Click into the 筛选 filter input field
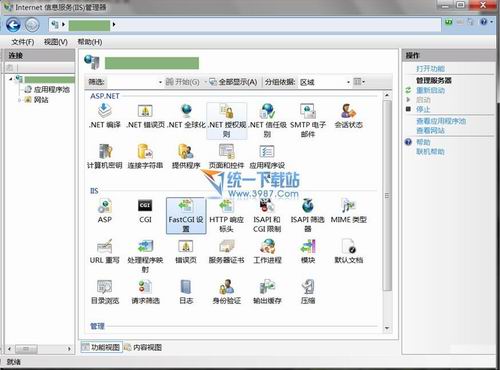This screenshot has height=370, width=500. click(131, 82)
